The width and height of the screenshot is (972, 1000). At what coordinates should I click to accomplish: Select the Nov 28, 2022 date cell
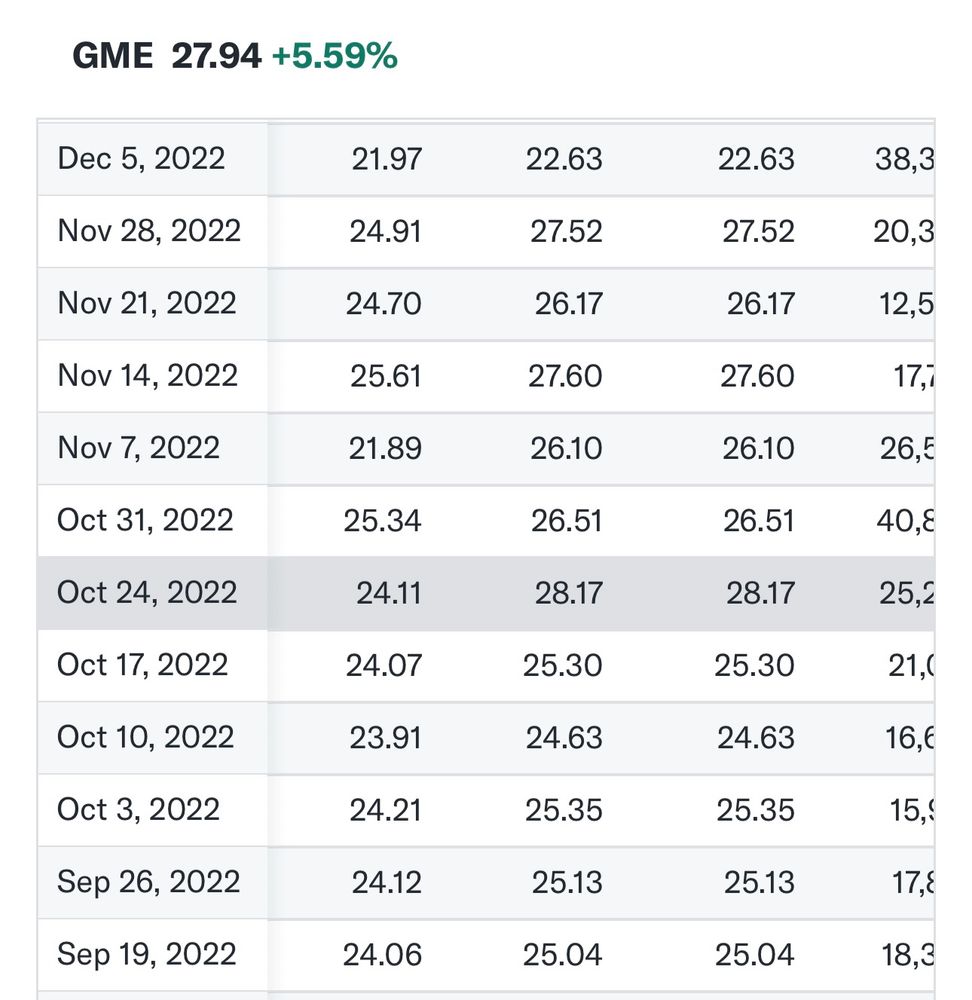(149, 231)
